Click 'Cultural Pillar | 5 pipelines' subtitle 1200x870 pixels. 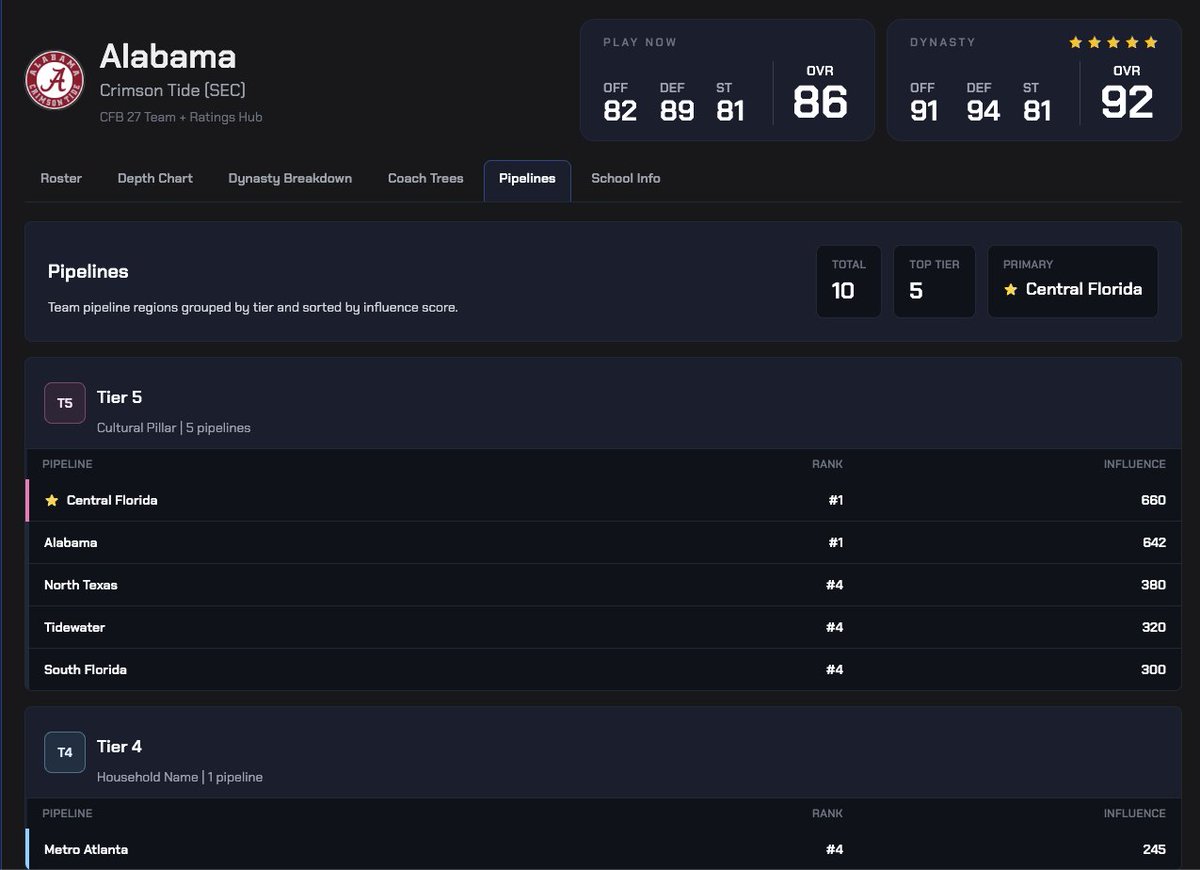174,428
